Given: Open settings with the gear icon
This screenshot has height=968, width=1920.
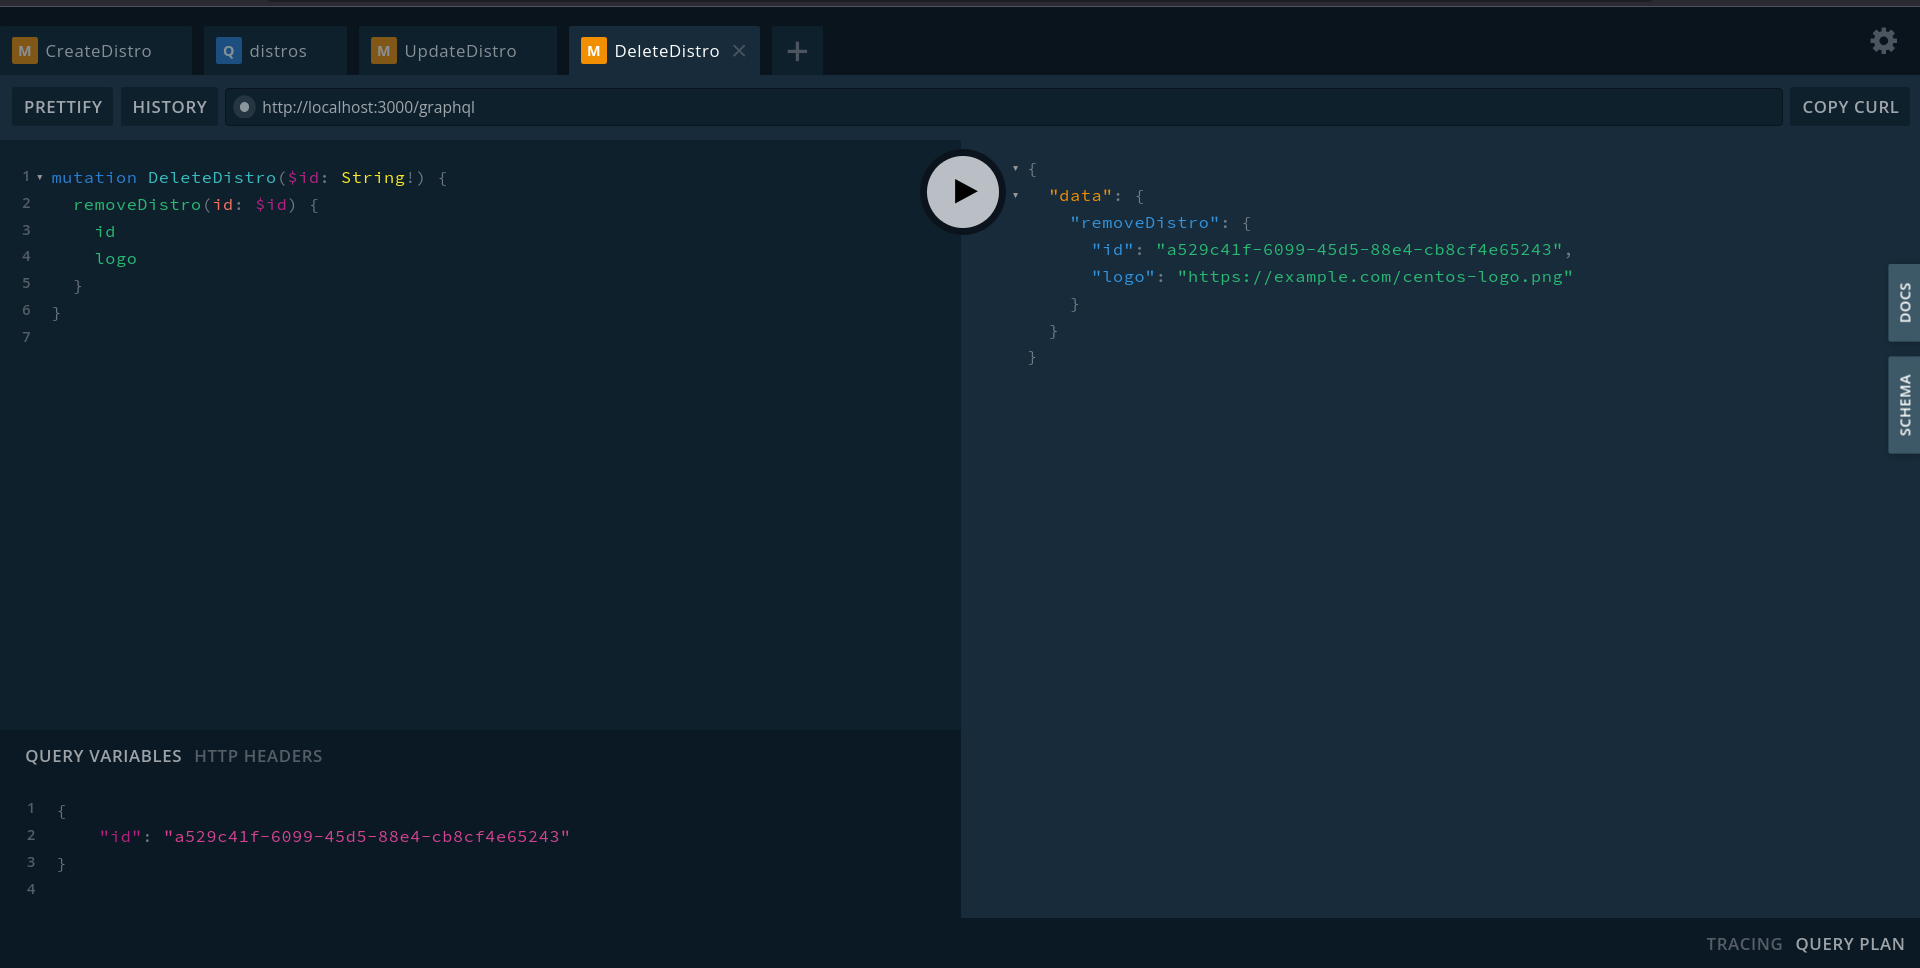Looking at the screenshot, I should 1883,41.
